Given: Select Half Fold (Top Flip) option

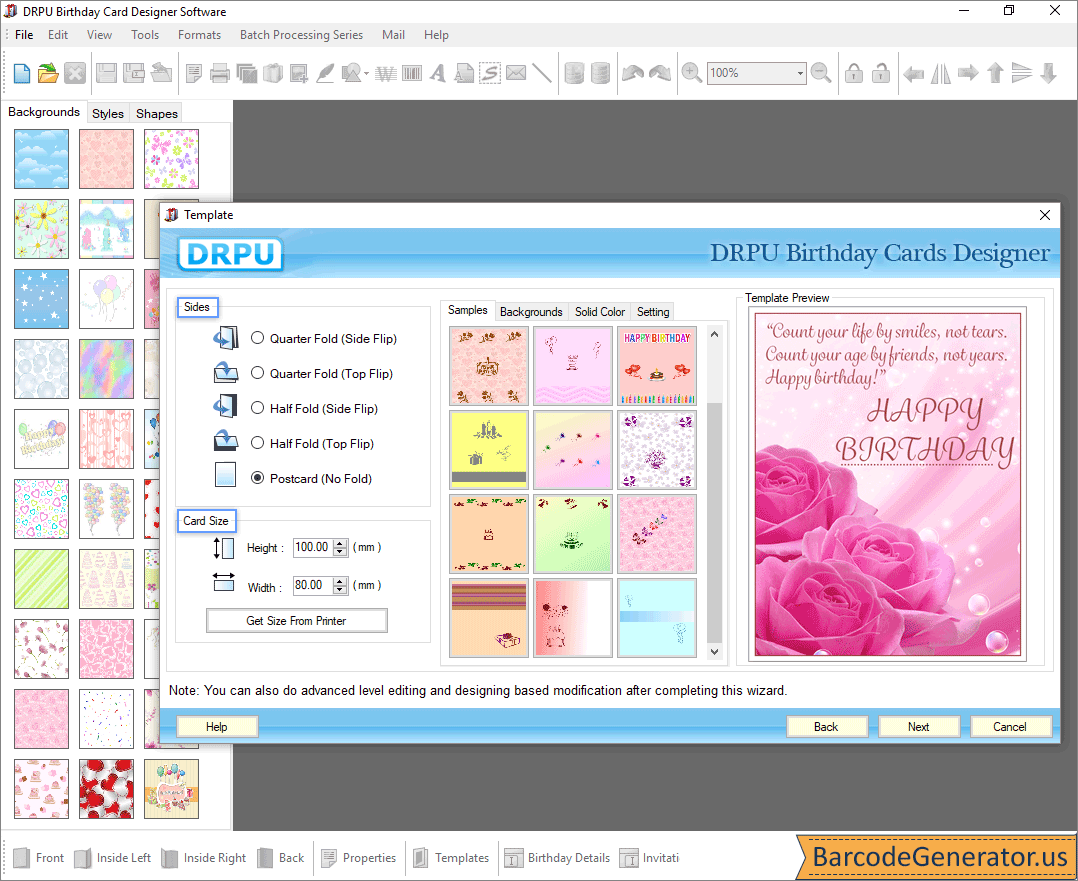Looking at the screenshot, I should click(257, 443).
